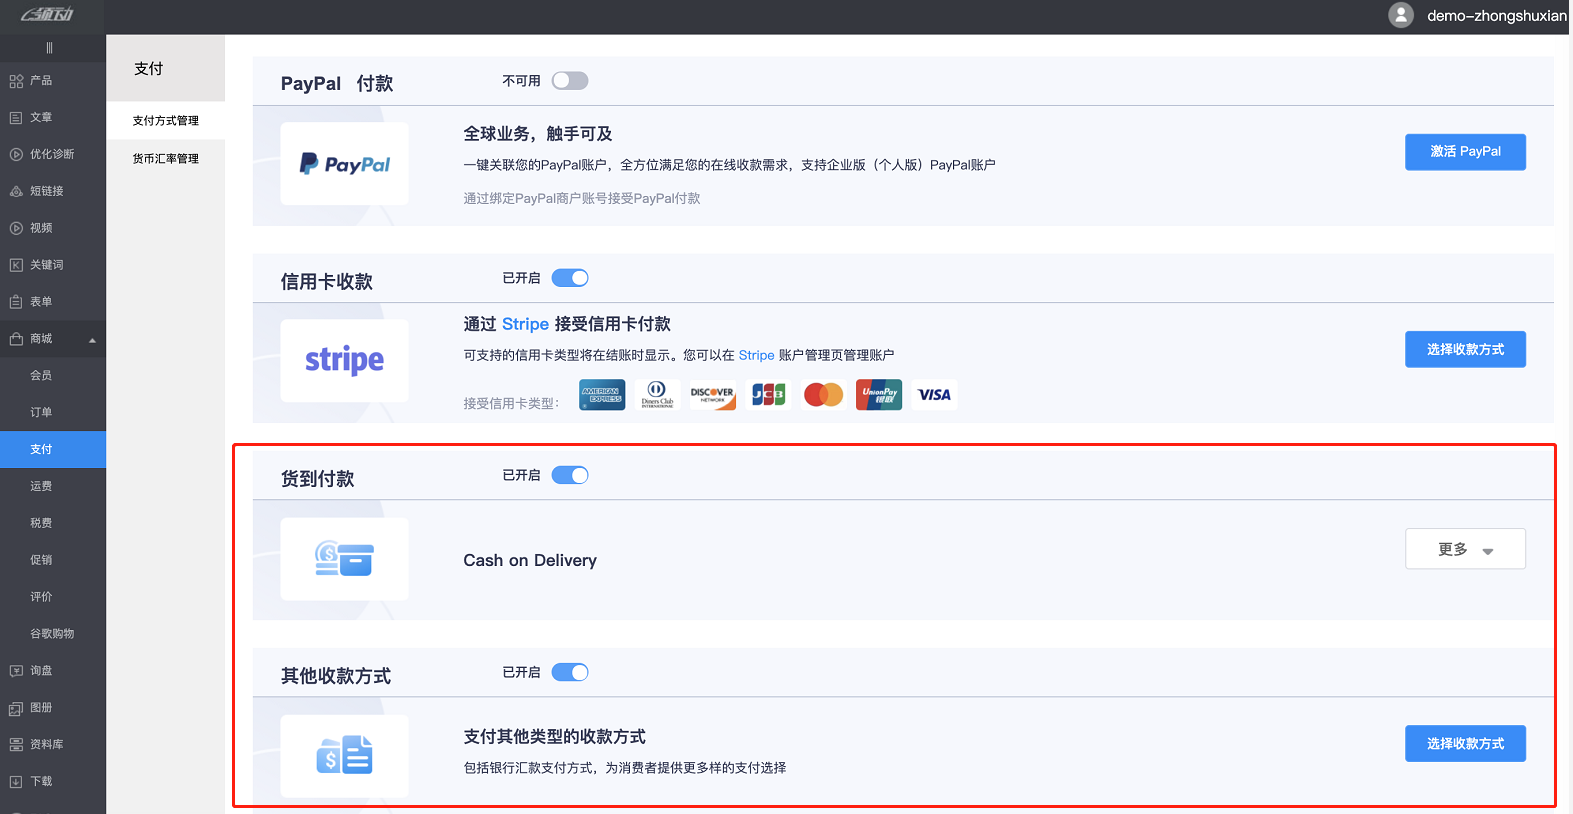
Task: Click the product (产品) sidebar icon
Action: (x=16, y=81)
